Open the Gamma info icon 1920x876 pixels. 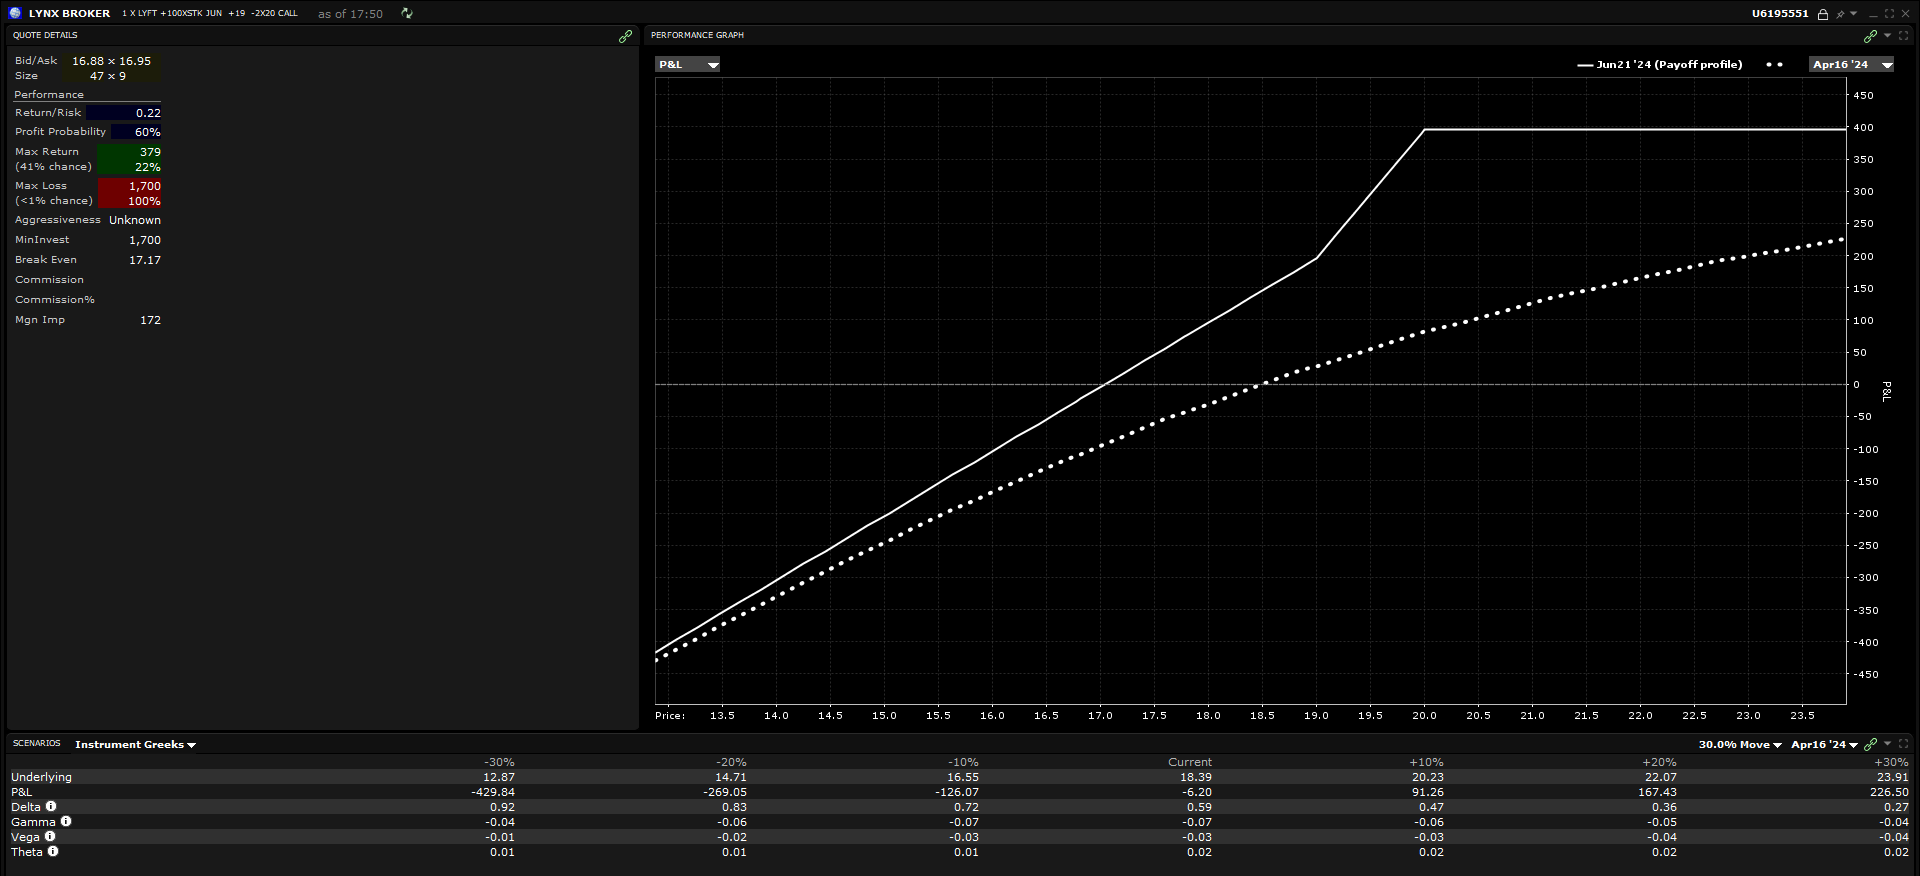[x=66, y=821]
